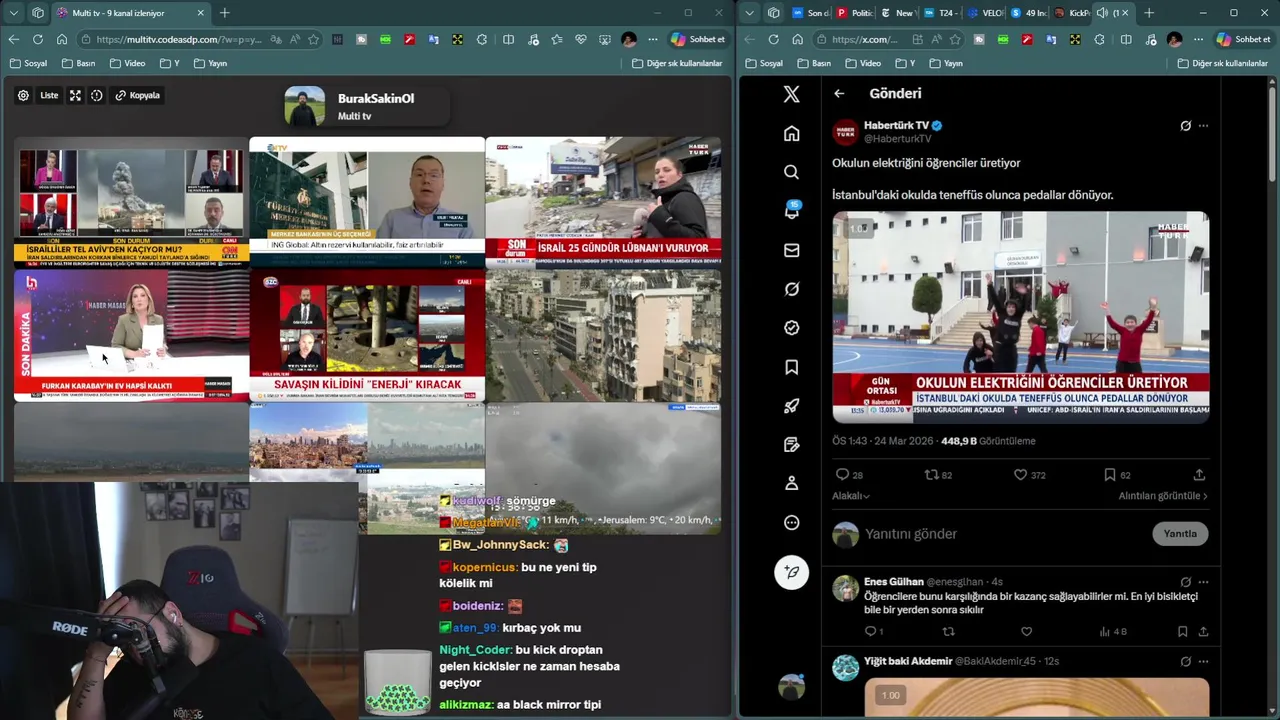Viewport: 1280px width, 720px height.
Task: Click the white compose post button
Action: (791, 572)
